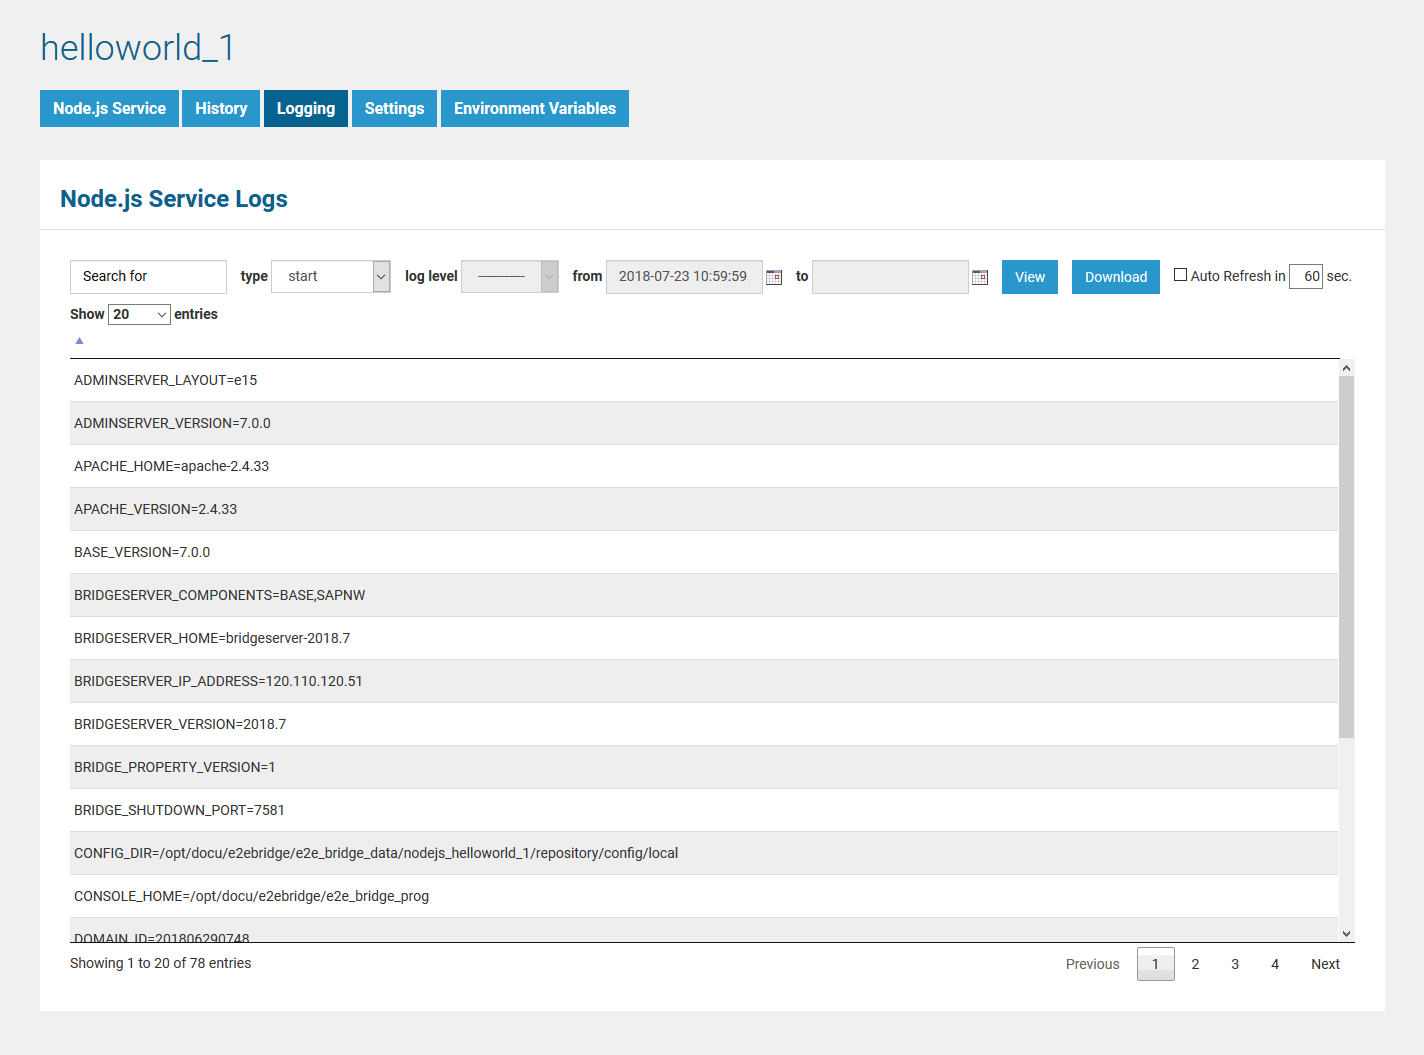Go to the Settings tab
Viewport: 1424px width, 1055px height.
pos(394,109)
